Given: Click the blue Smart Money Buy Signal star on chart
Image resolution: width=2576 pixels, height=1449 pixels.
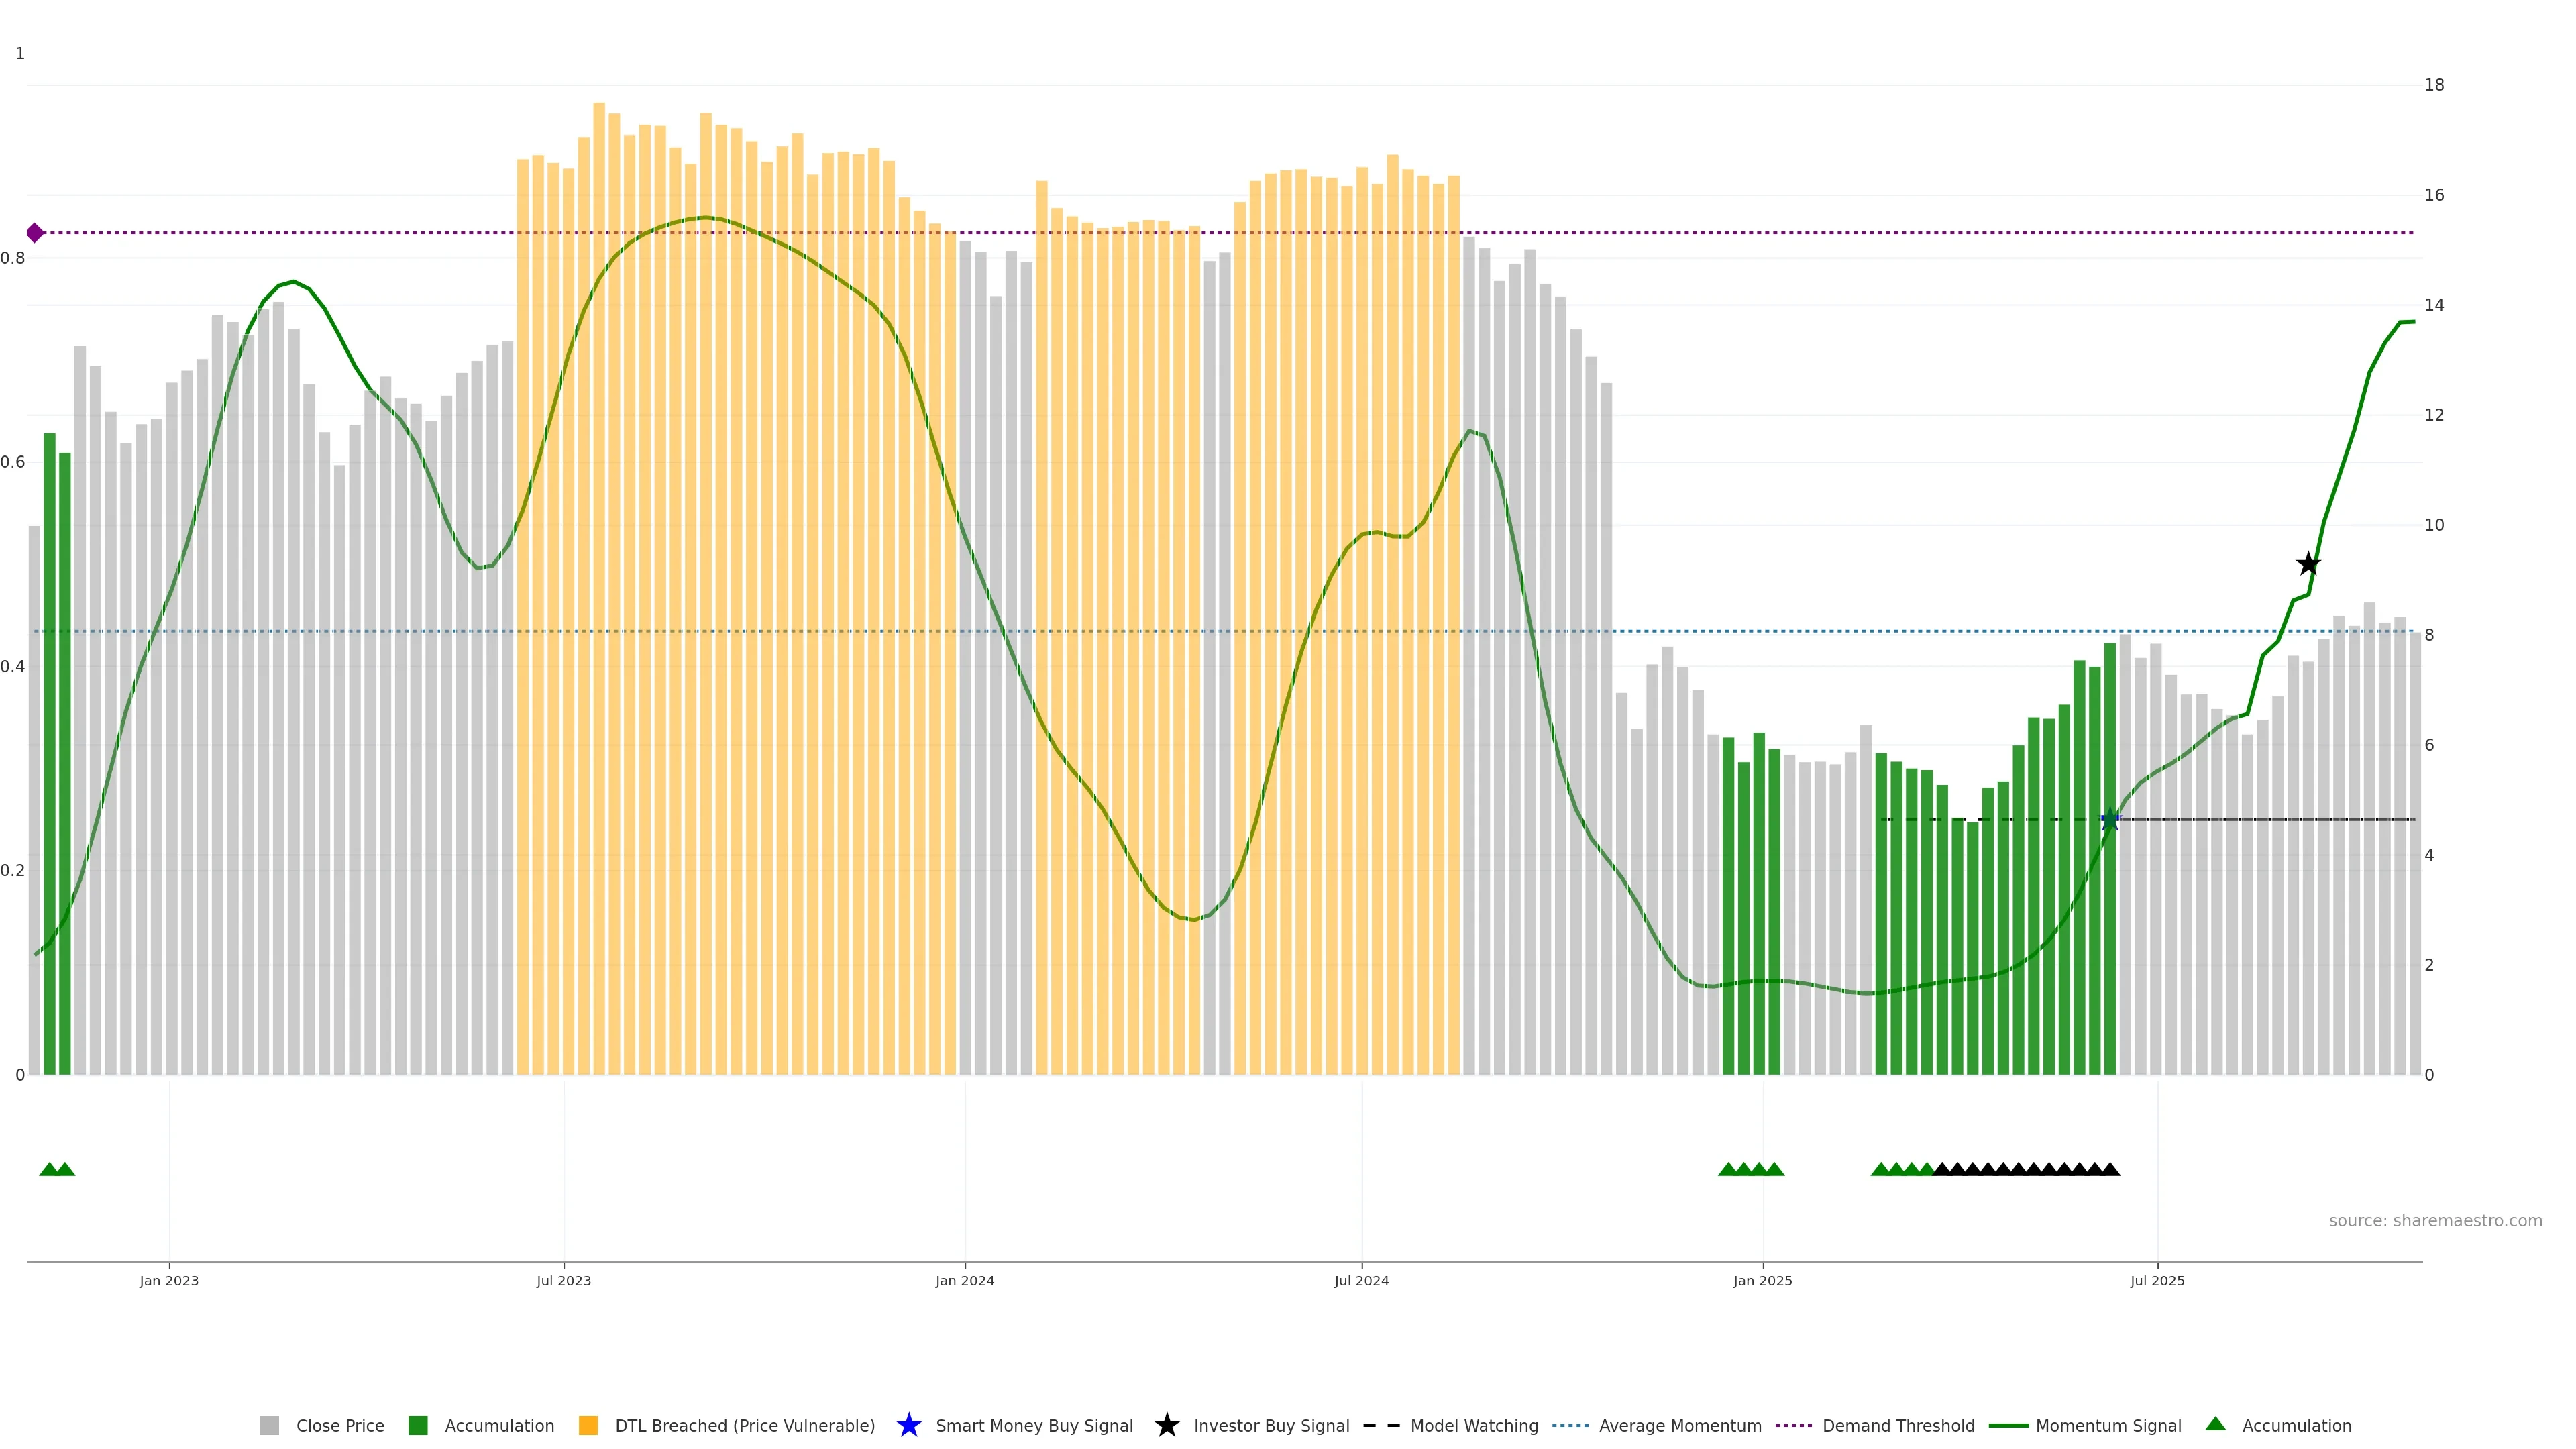Looking at the screenshot, I should tap(2110, 820).
